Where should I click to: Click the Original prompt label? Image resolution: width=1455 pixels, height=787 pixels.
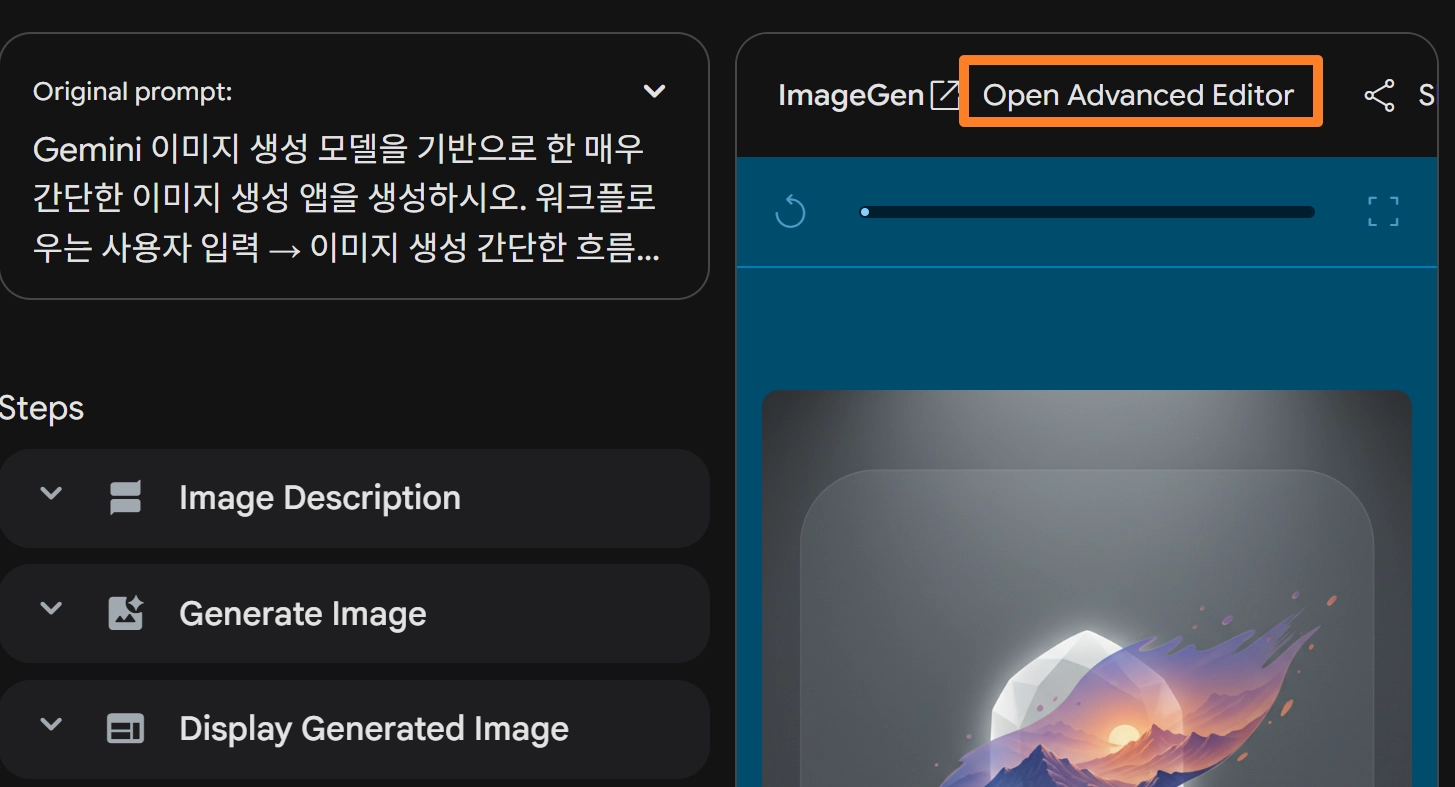[x=133, y=92]
